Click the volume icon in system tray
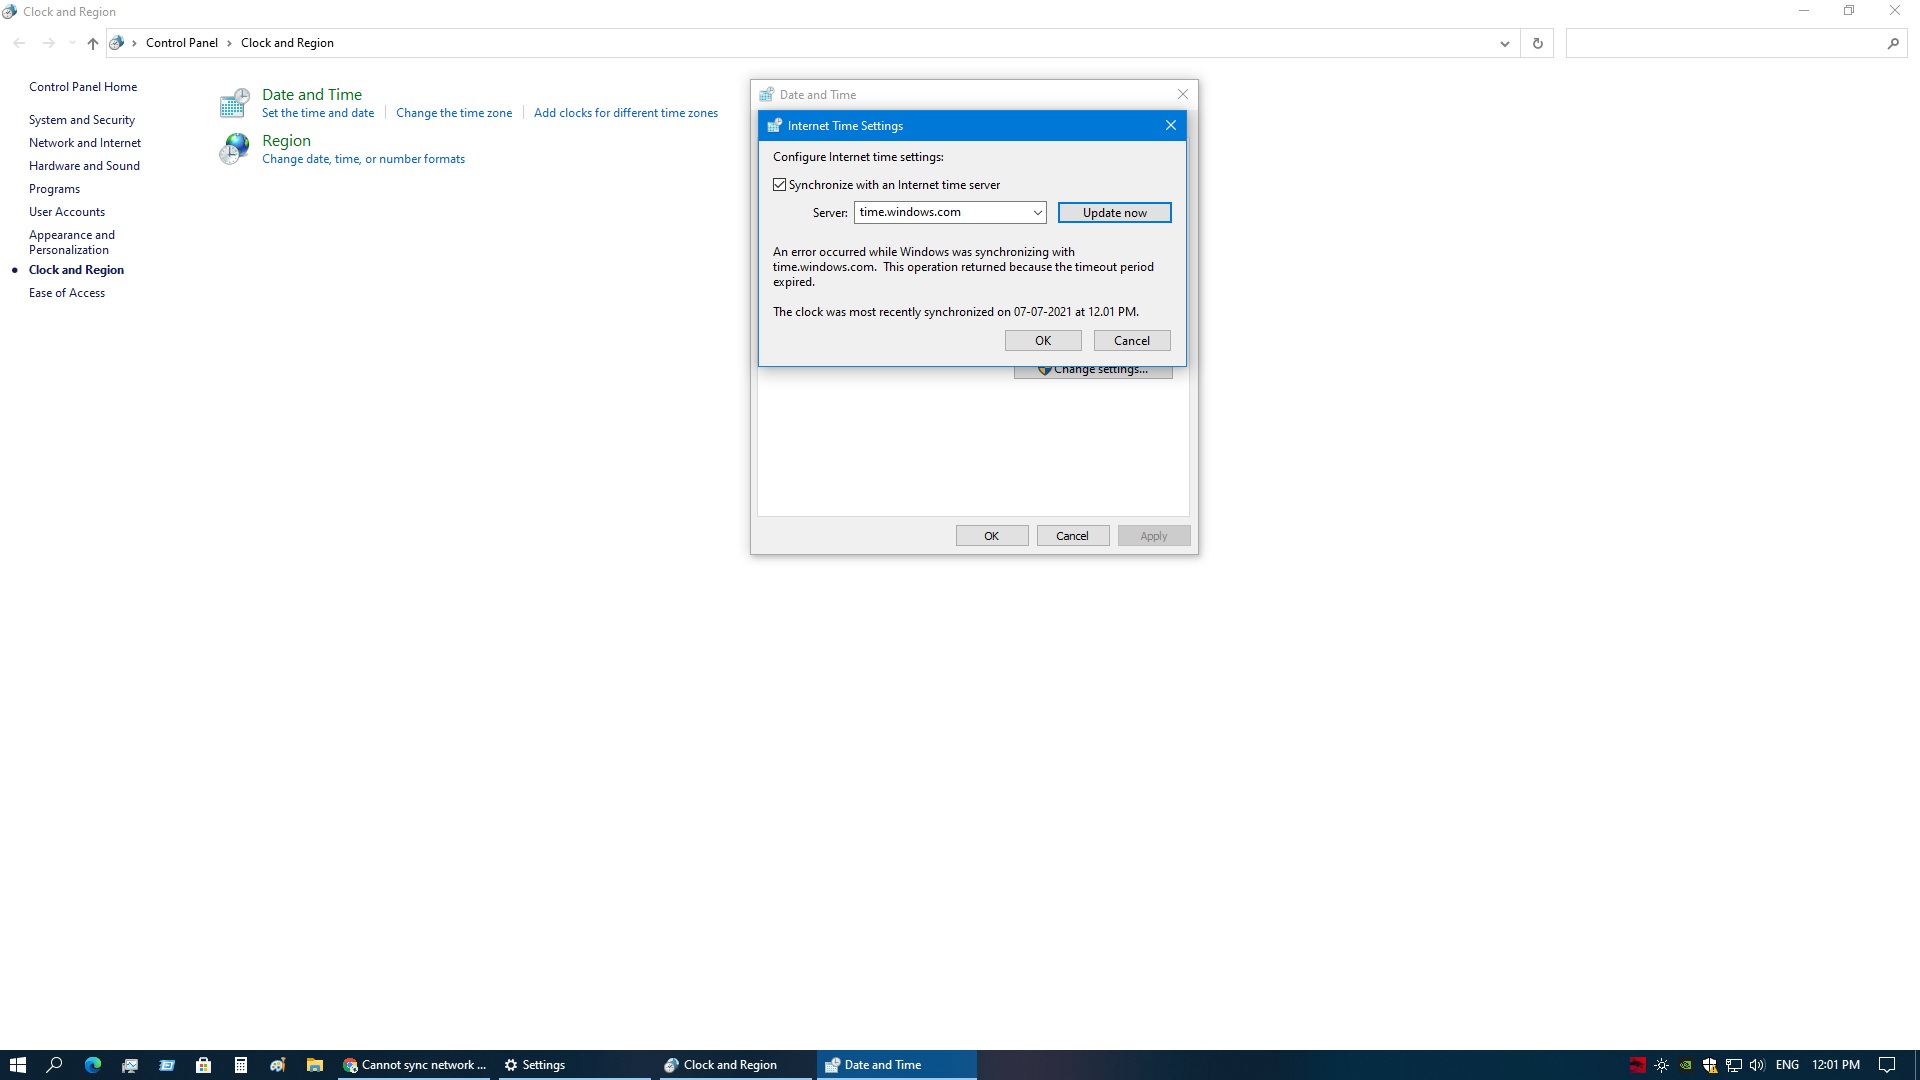 click(x=1757, y=1065)
